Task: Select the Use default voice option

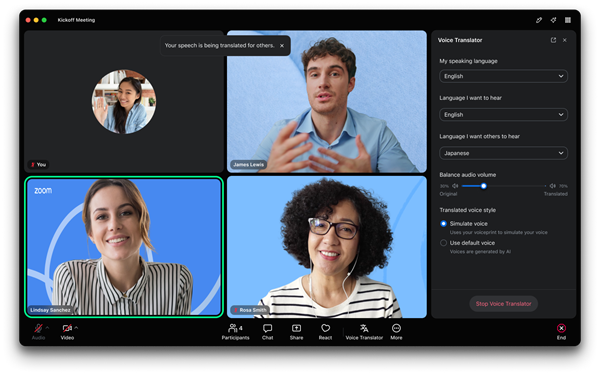Action: 443,243
